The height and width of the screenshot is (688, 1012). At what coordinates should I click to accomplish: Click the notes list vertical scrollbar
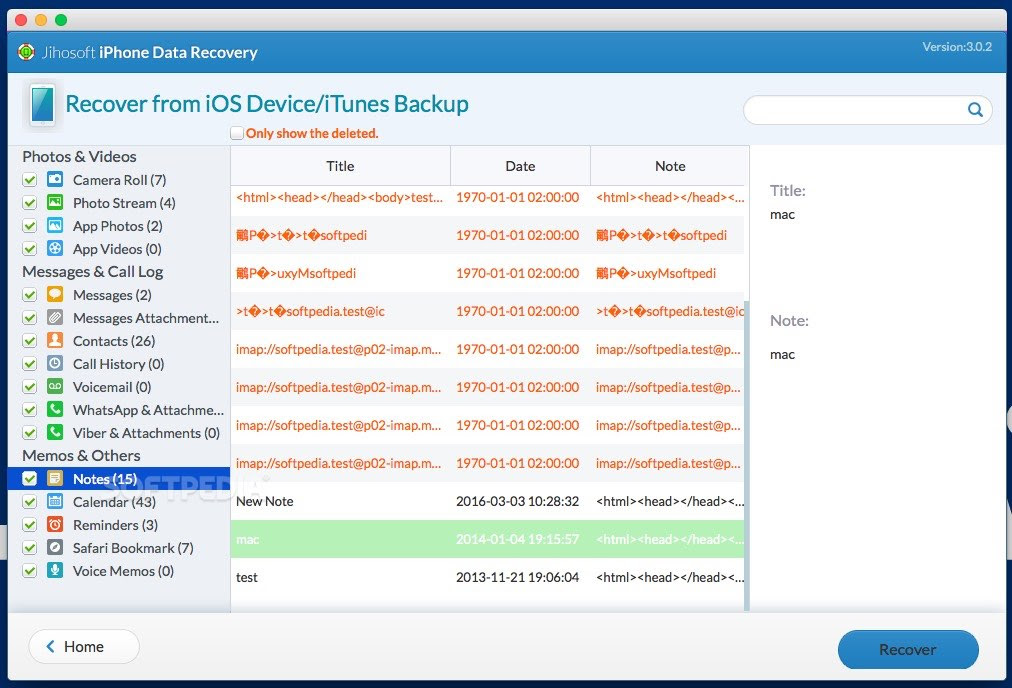click(747, 455)
